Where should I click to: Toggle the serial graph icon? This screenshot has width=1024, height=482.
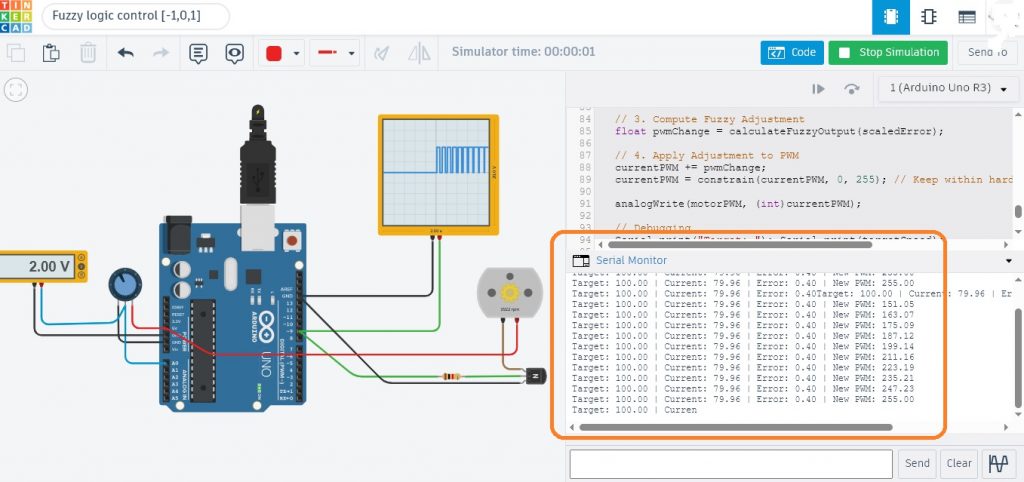tap(998, 463)
